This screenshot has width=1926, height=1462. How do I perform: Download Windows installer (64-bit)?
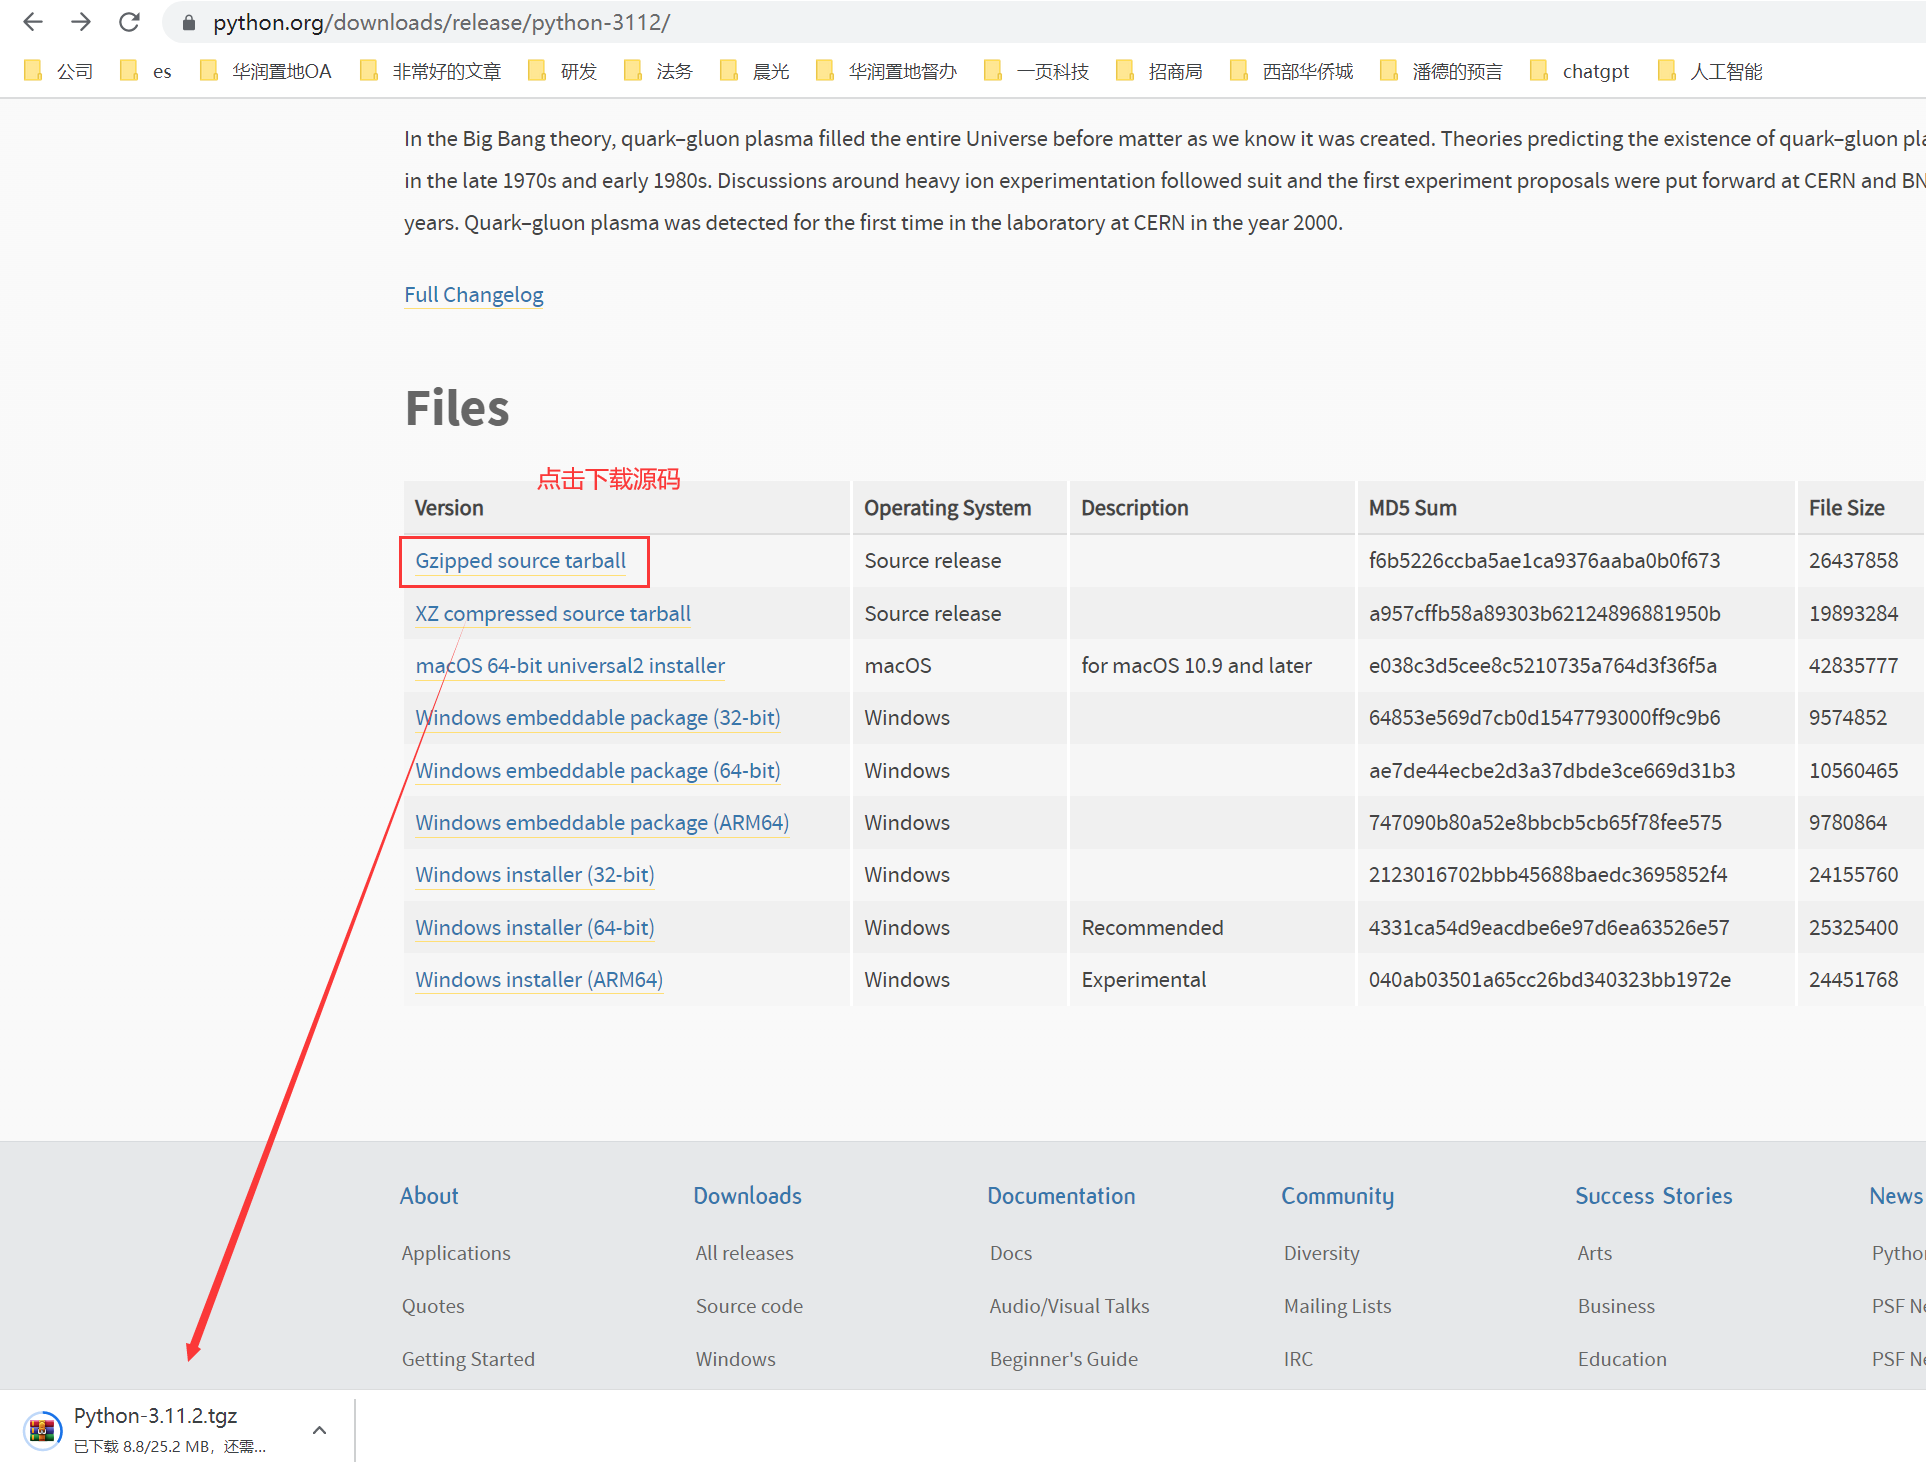coord(535,928)
